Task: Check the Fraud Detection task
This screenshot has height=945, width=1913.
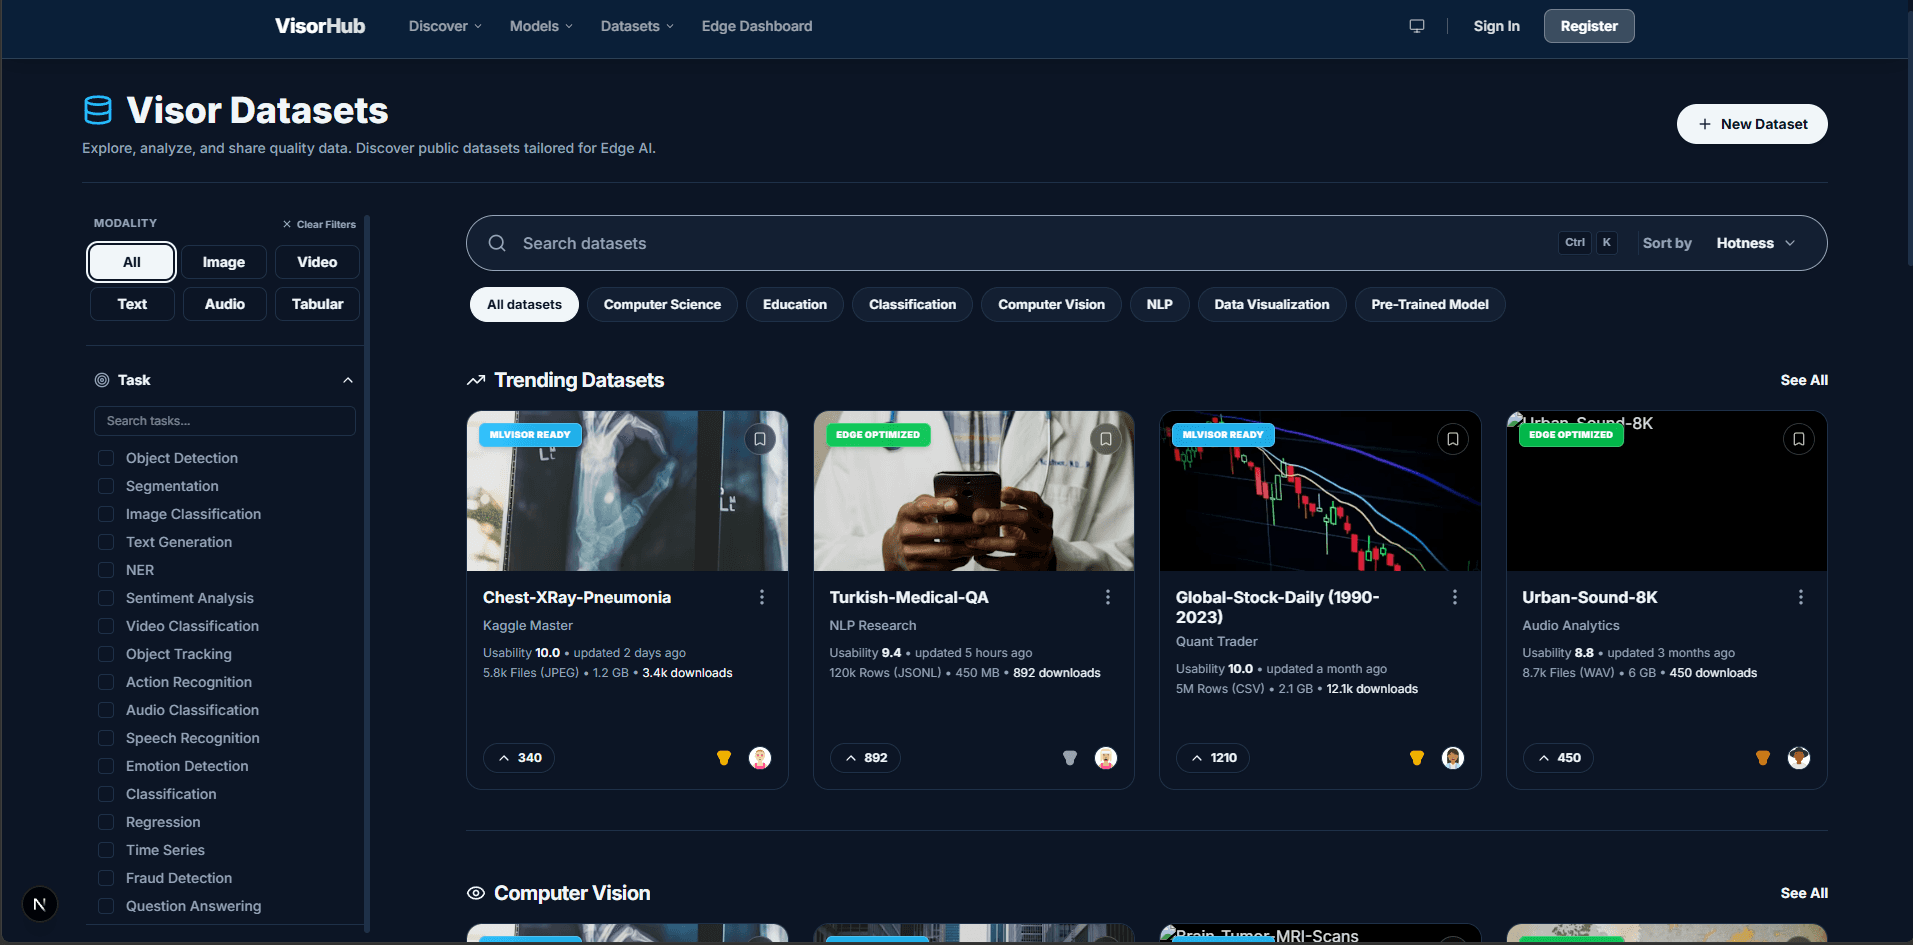Action: pos(105,878)
